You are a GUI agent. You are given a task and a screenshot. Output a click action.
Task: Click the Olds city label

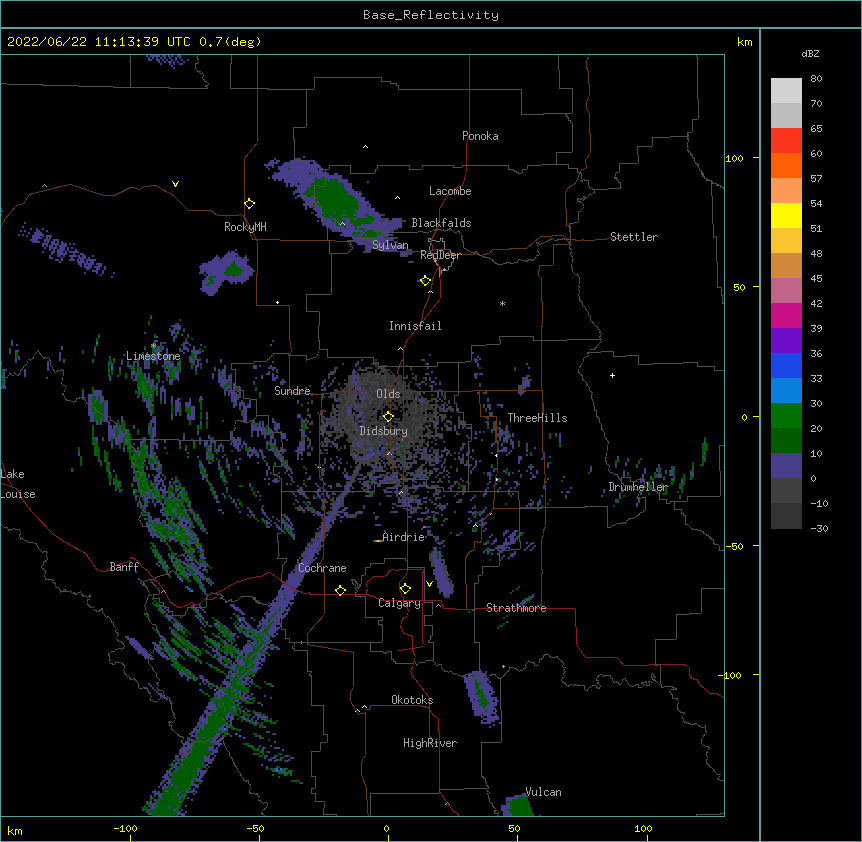[x=388, y=394]
